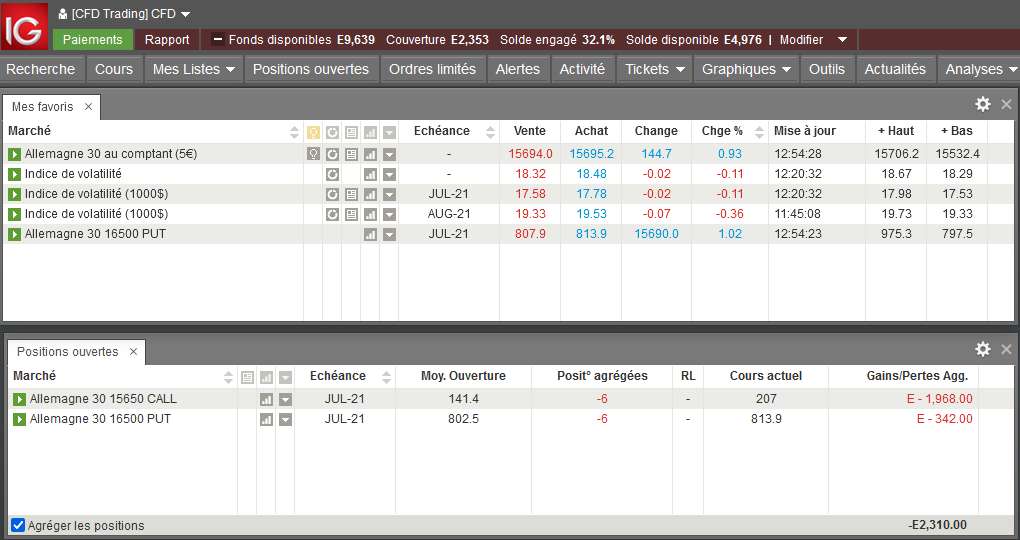Image resolution: width=1020 pixels, height=540 pixels.
Task: Click the green Paiements button
Action: point(93,40)
